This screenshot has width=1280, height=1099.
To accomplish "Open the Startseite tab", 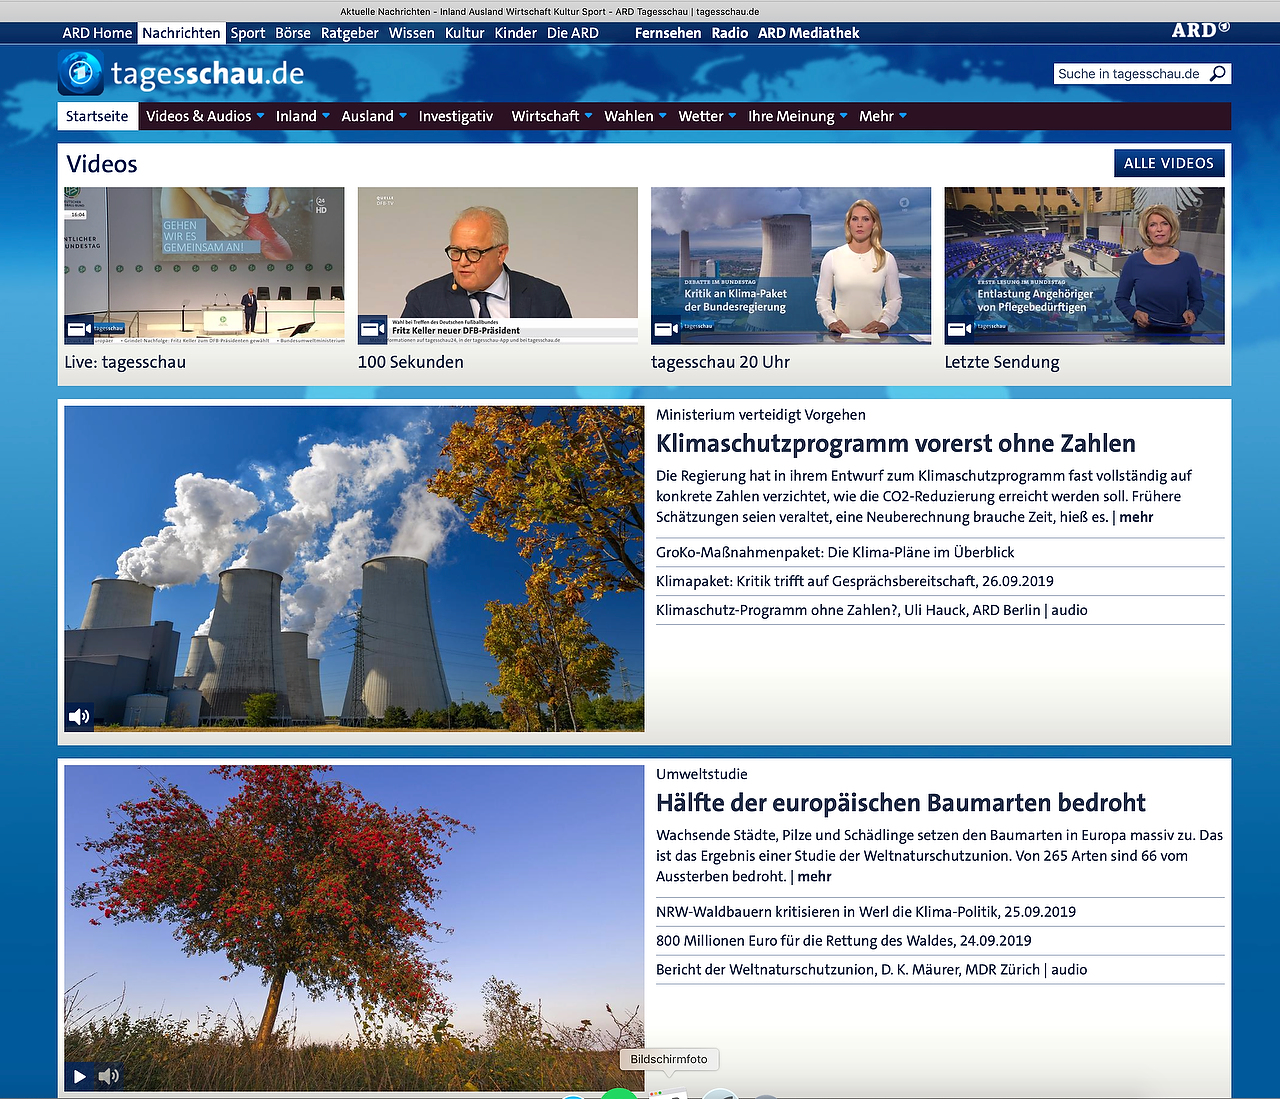I will [97, 116].
